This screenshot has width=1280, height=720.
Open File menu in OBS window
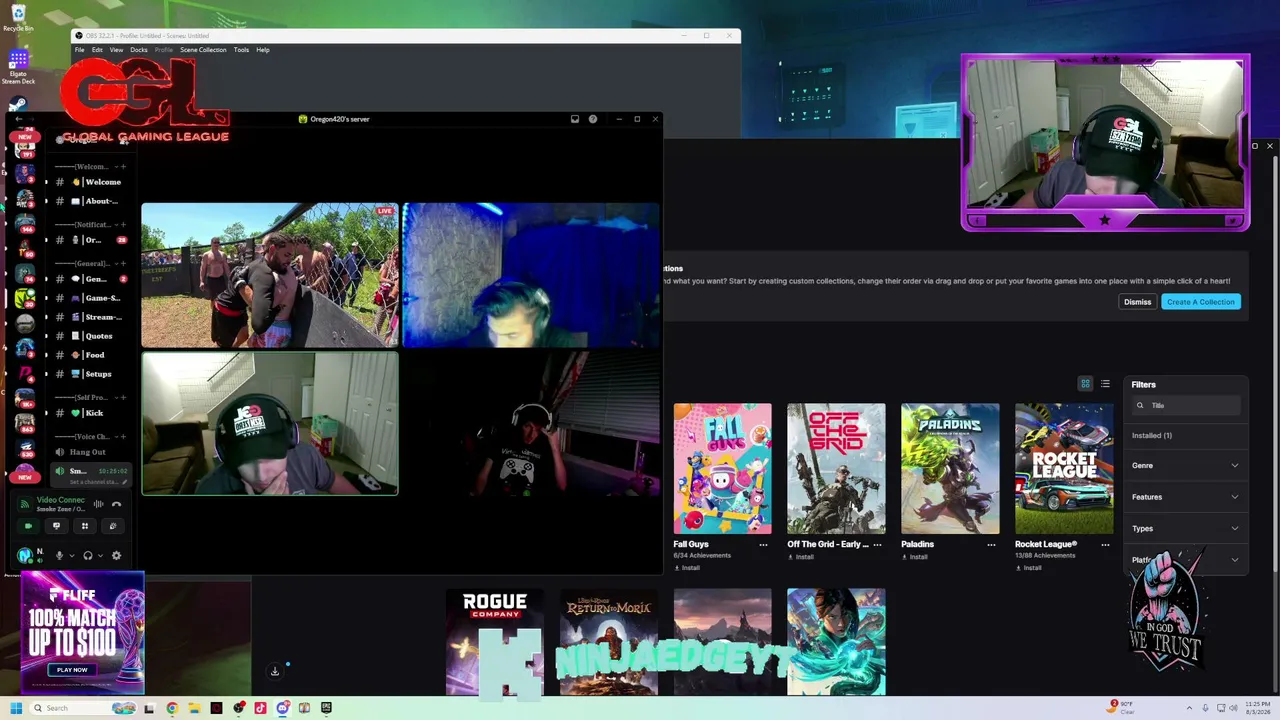79,50
